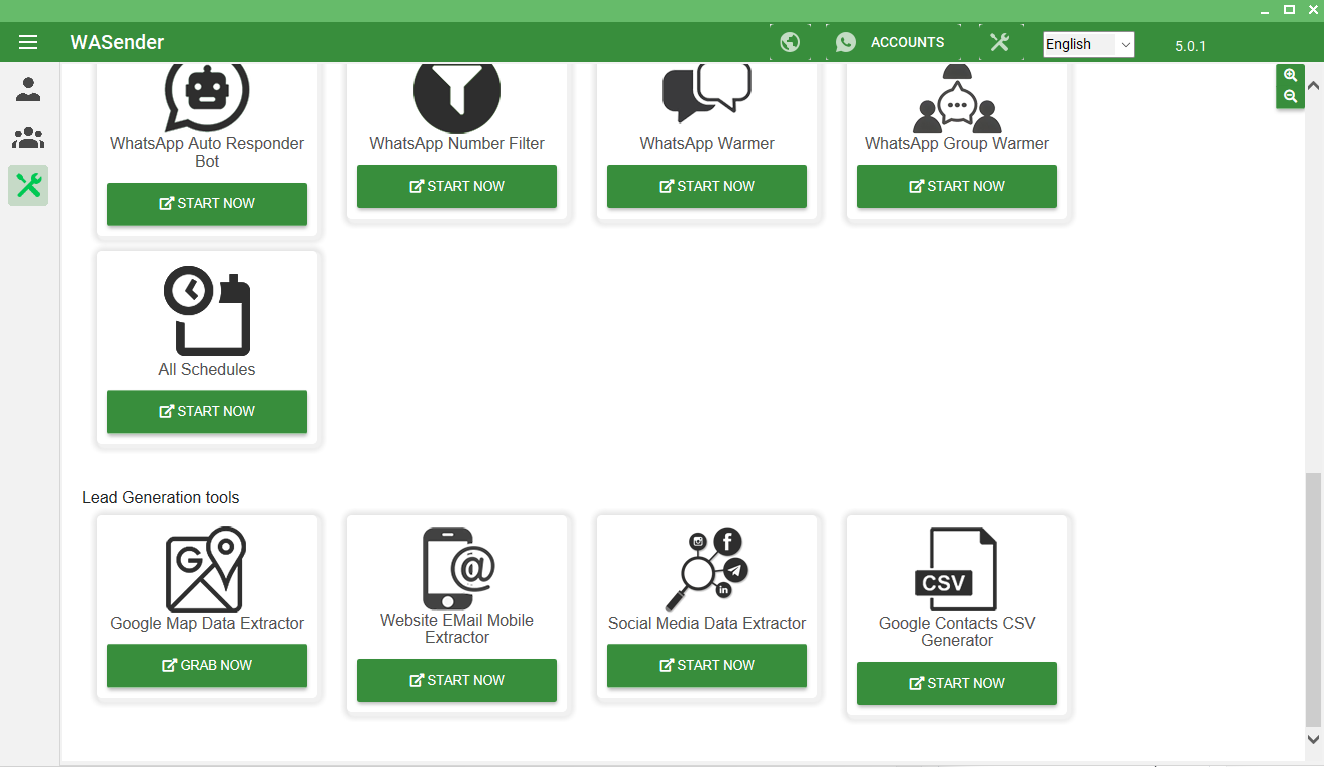Click the scrollbar down arrow
The height and width of the screenshot is (767, 1324).
point(1314,739)
